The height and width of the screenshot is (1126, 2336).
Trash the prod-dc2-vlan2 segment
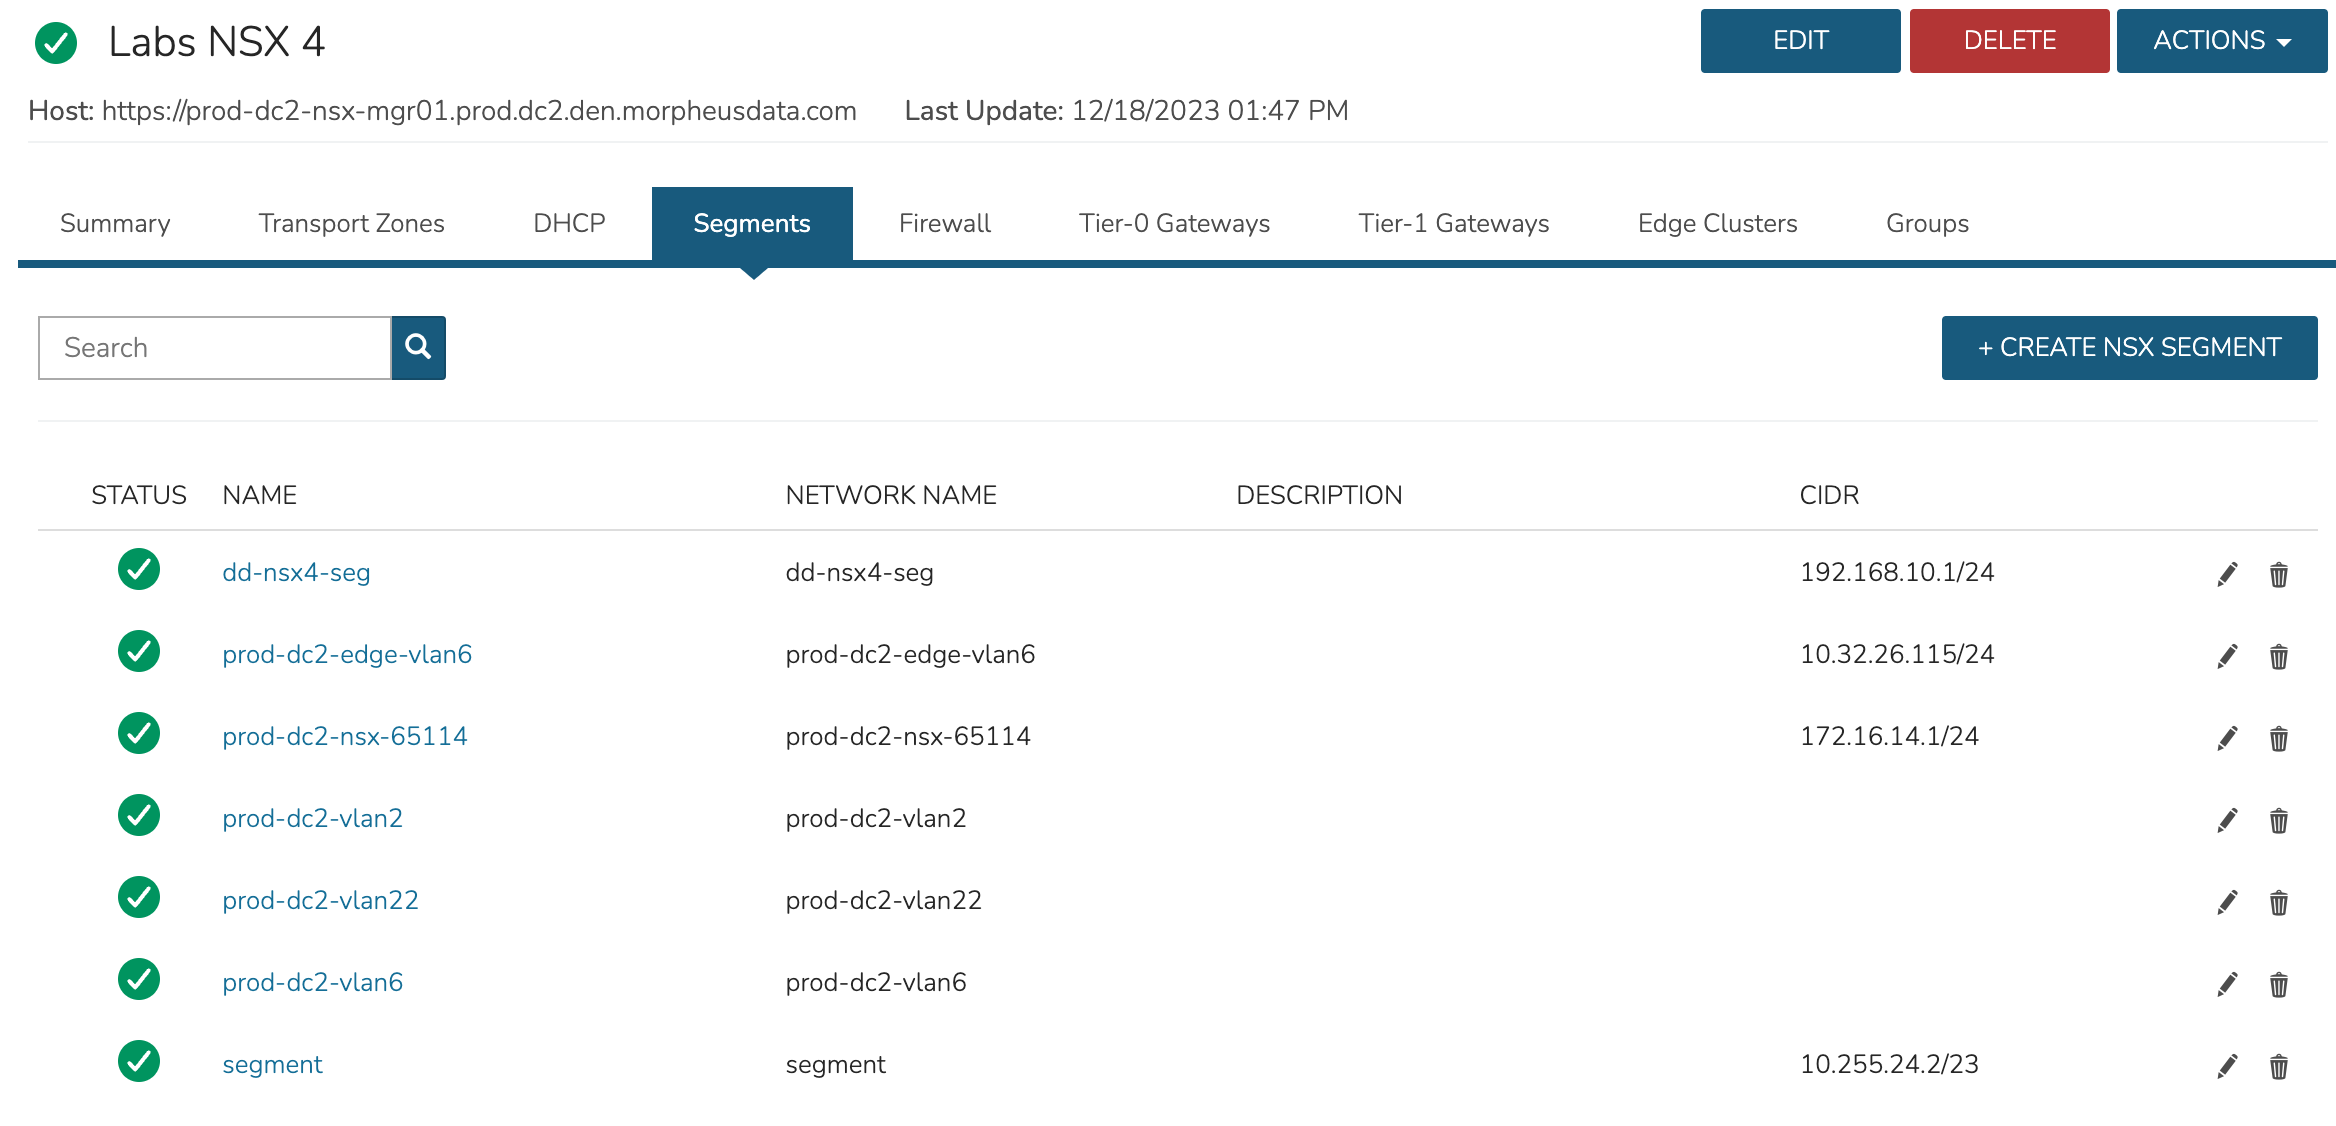click(2278, 820)
